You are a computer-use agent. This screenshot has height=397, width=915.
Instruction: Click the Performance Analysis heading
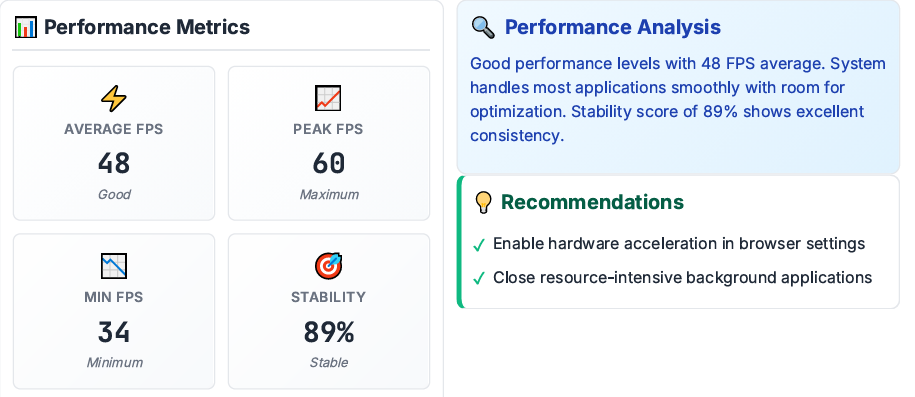(x=613, y=27)
